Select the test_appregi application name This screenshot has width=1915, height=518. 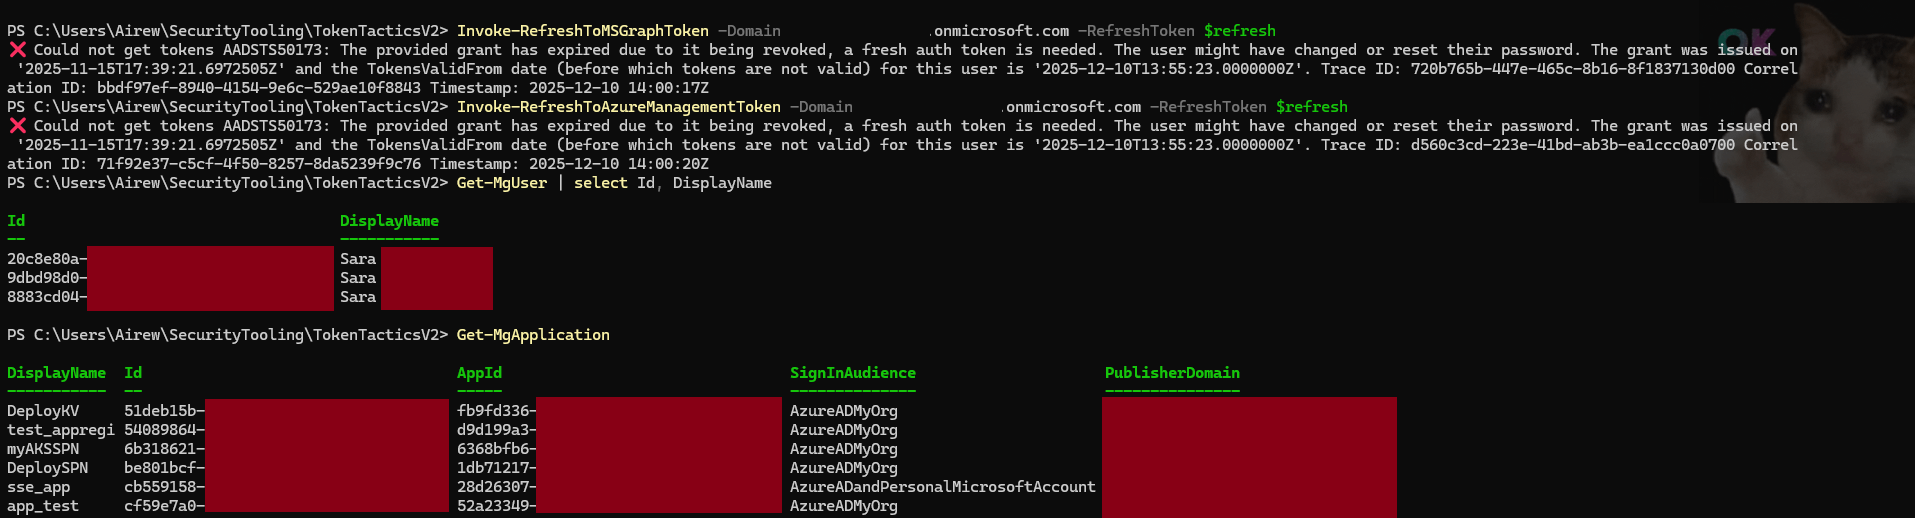point(60,430)
